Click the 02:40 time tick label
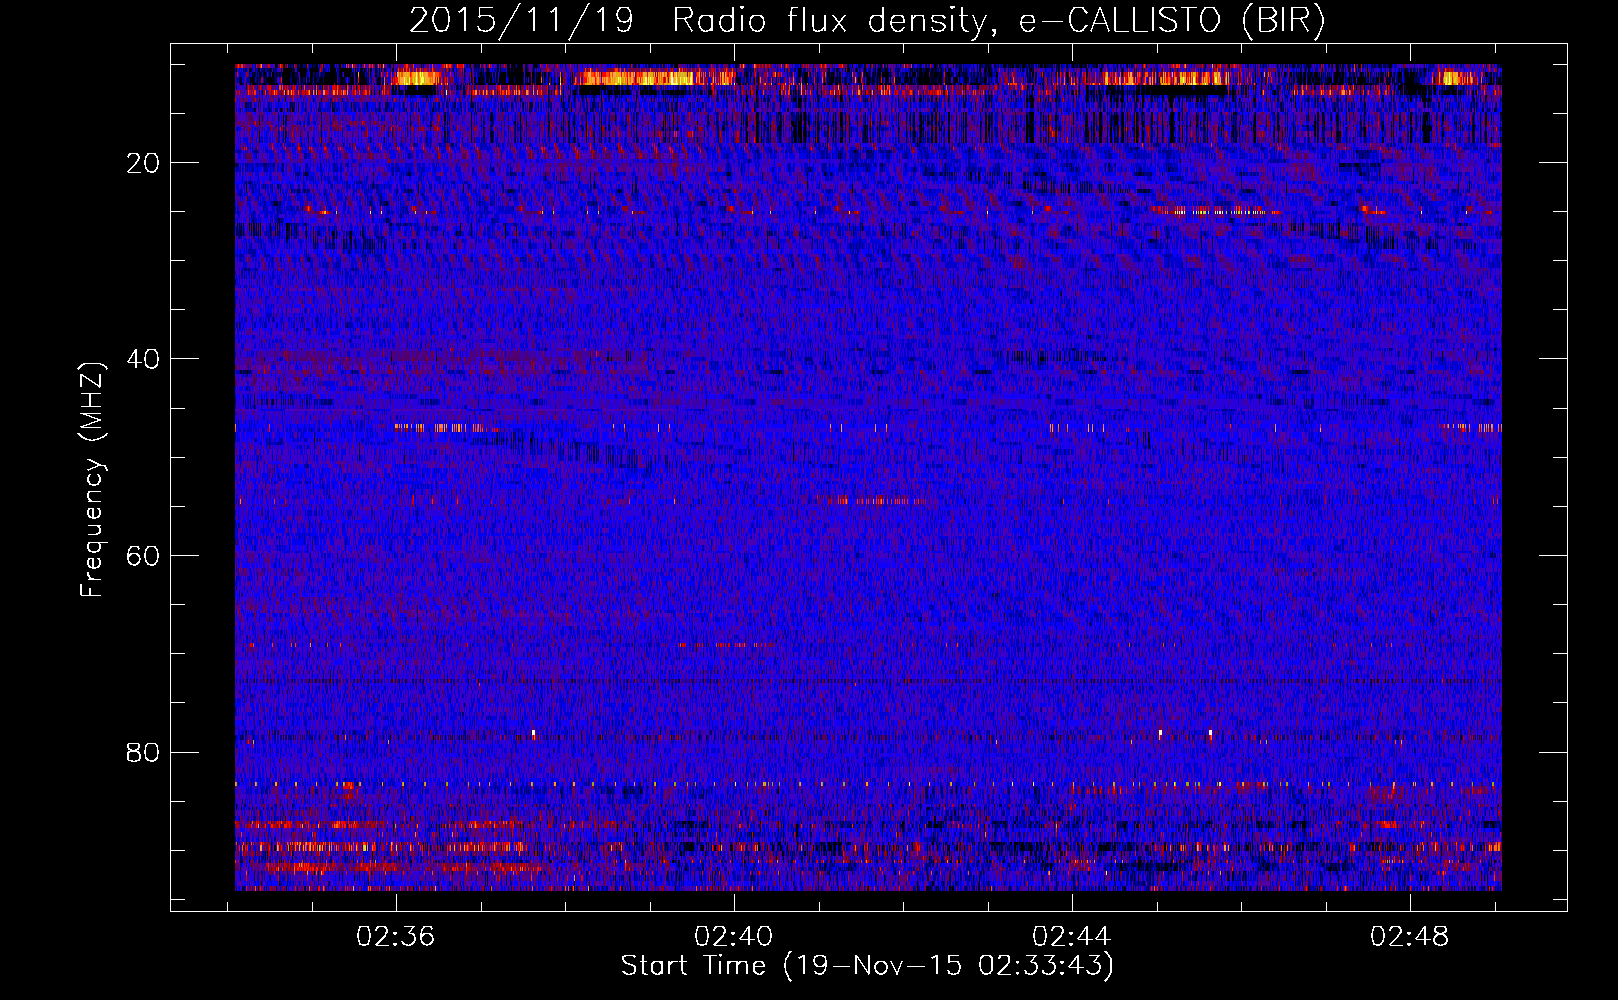This screenshot has width=1618, height=1000. pyautogui.click(x=734, y=937)
